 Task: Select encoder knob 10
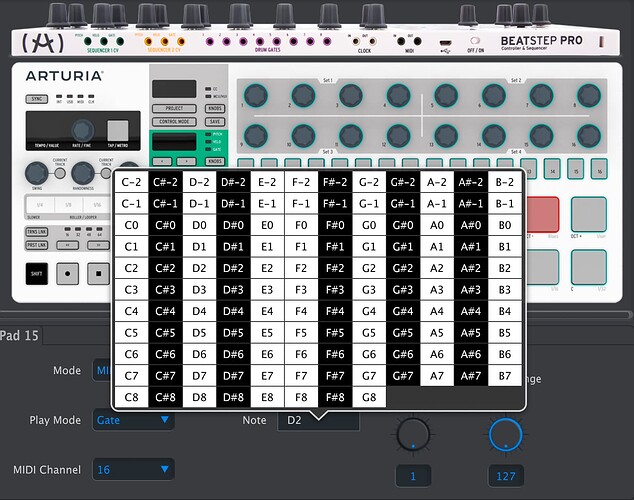[303, 136]
